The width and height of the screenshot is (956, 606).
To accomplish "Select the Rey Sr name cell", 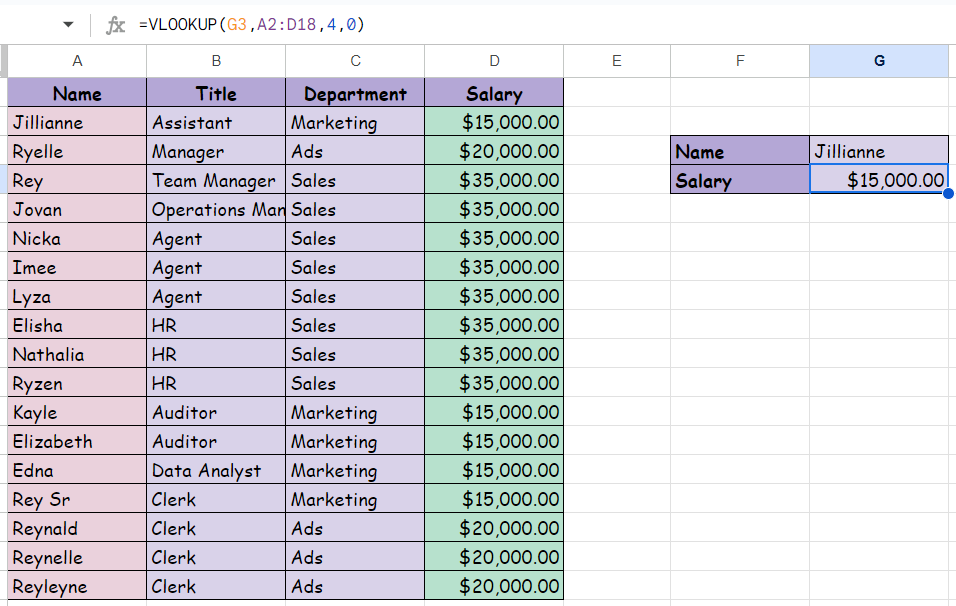I will click(x=77, y=500).
